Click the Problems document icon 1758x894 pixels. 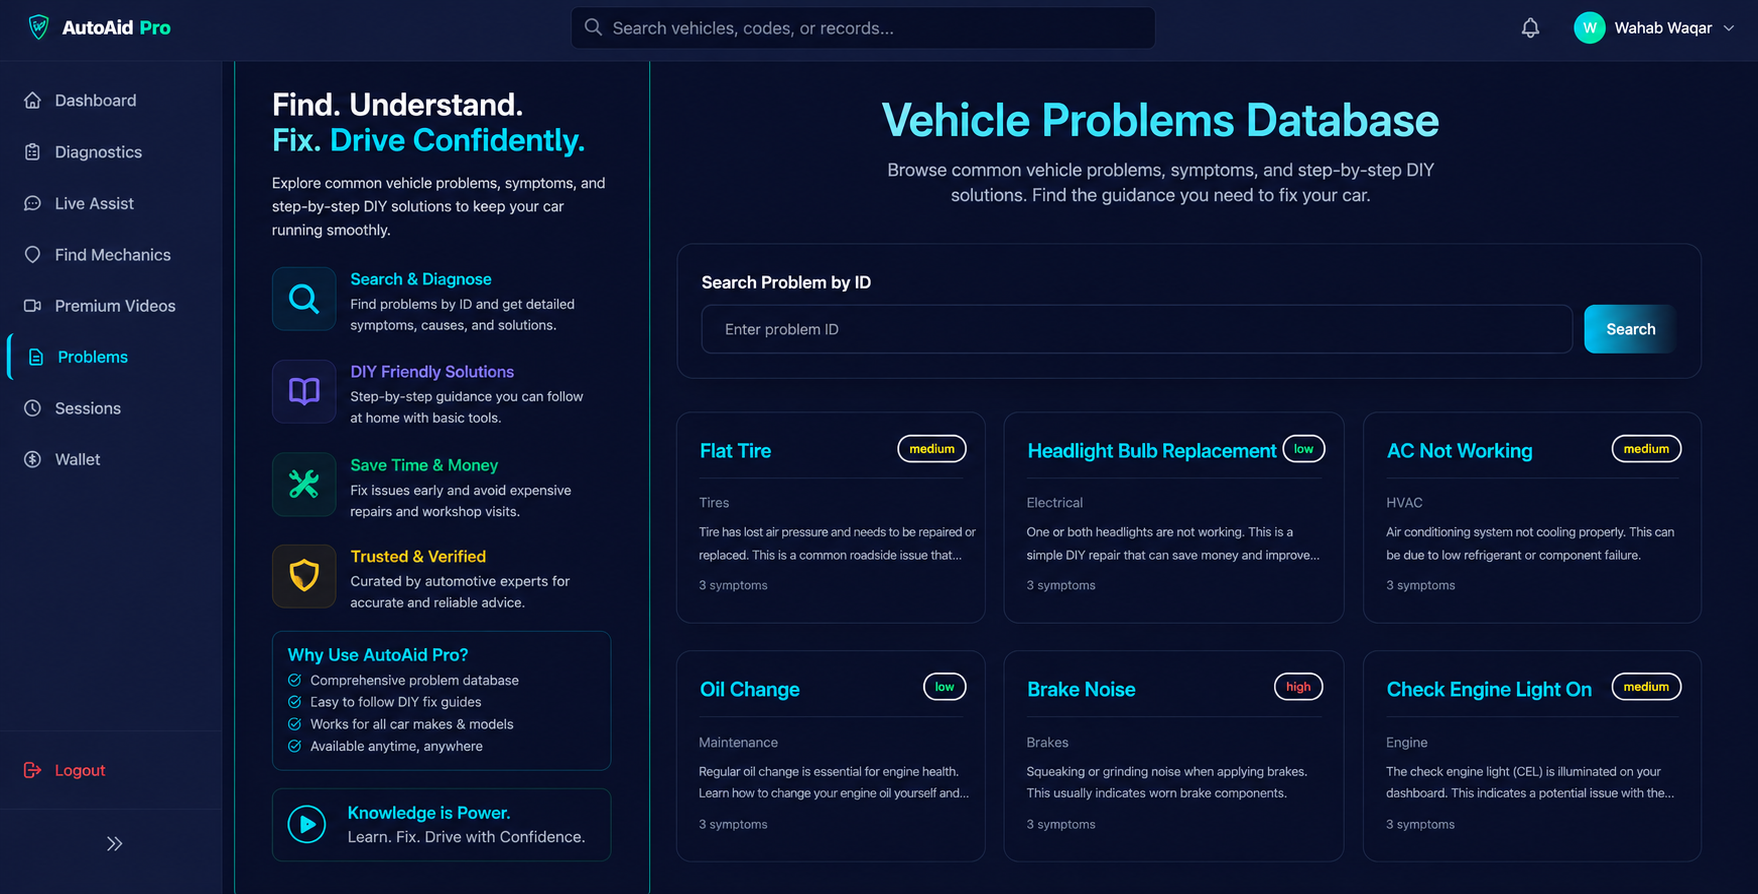coord(36,357)
